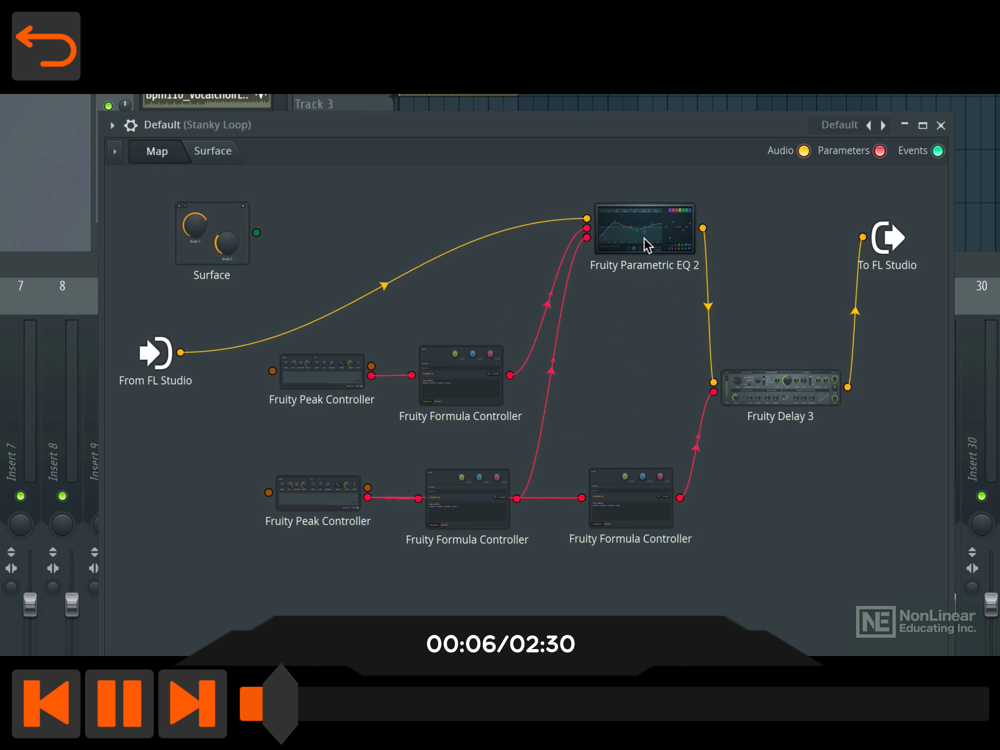
Task: Pause the tutorial video
Action: (119, 703)
